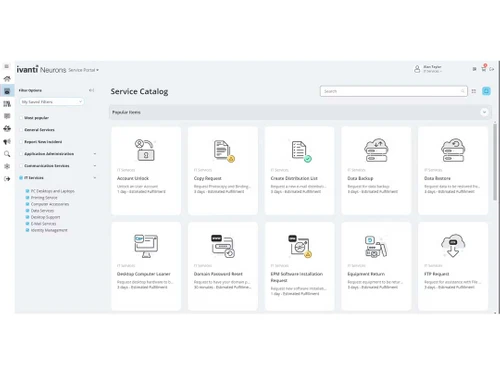Click the magnifier inside the Search box
The image size is (500, 375).
coord(463,91)
